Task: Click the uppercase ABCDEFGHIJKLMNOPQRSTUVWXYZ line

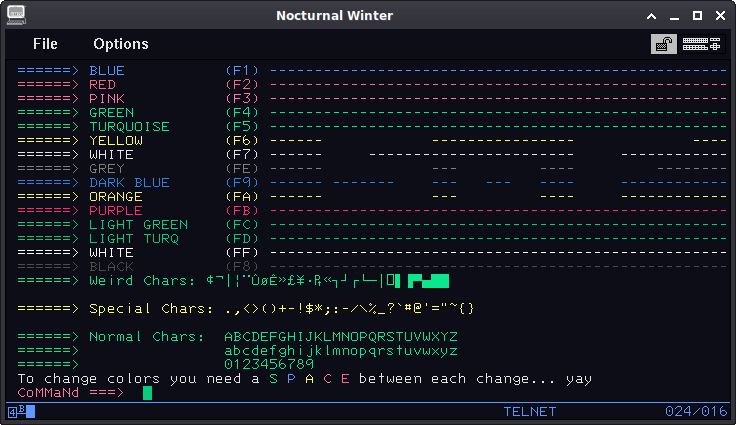Action: pyautogui.click(x=341, y=337)
